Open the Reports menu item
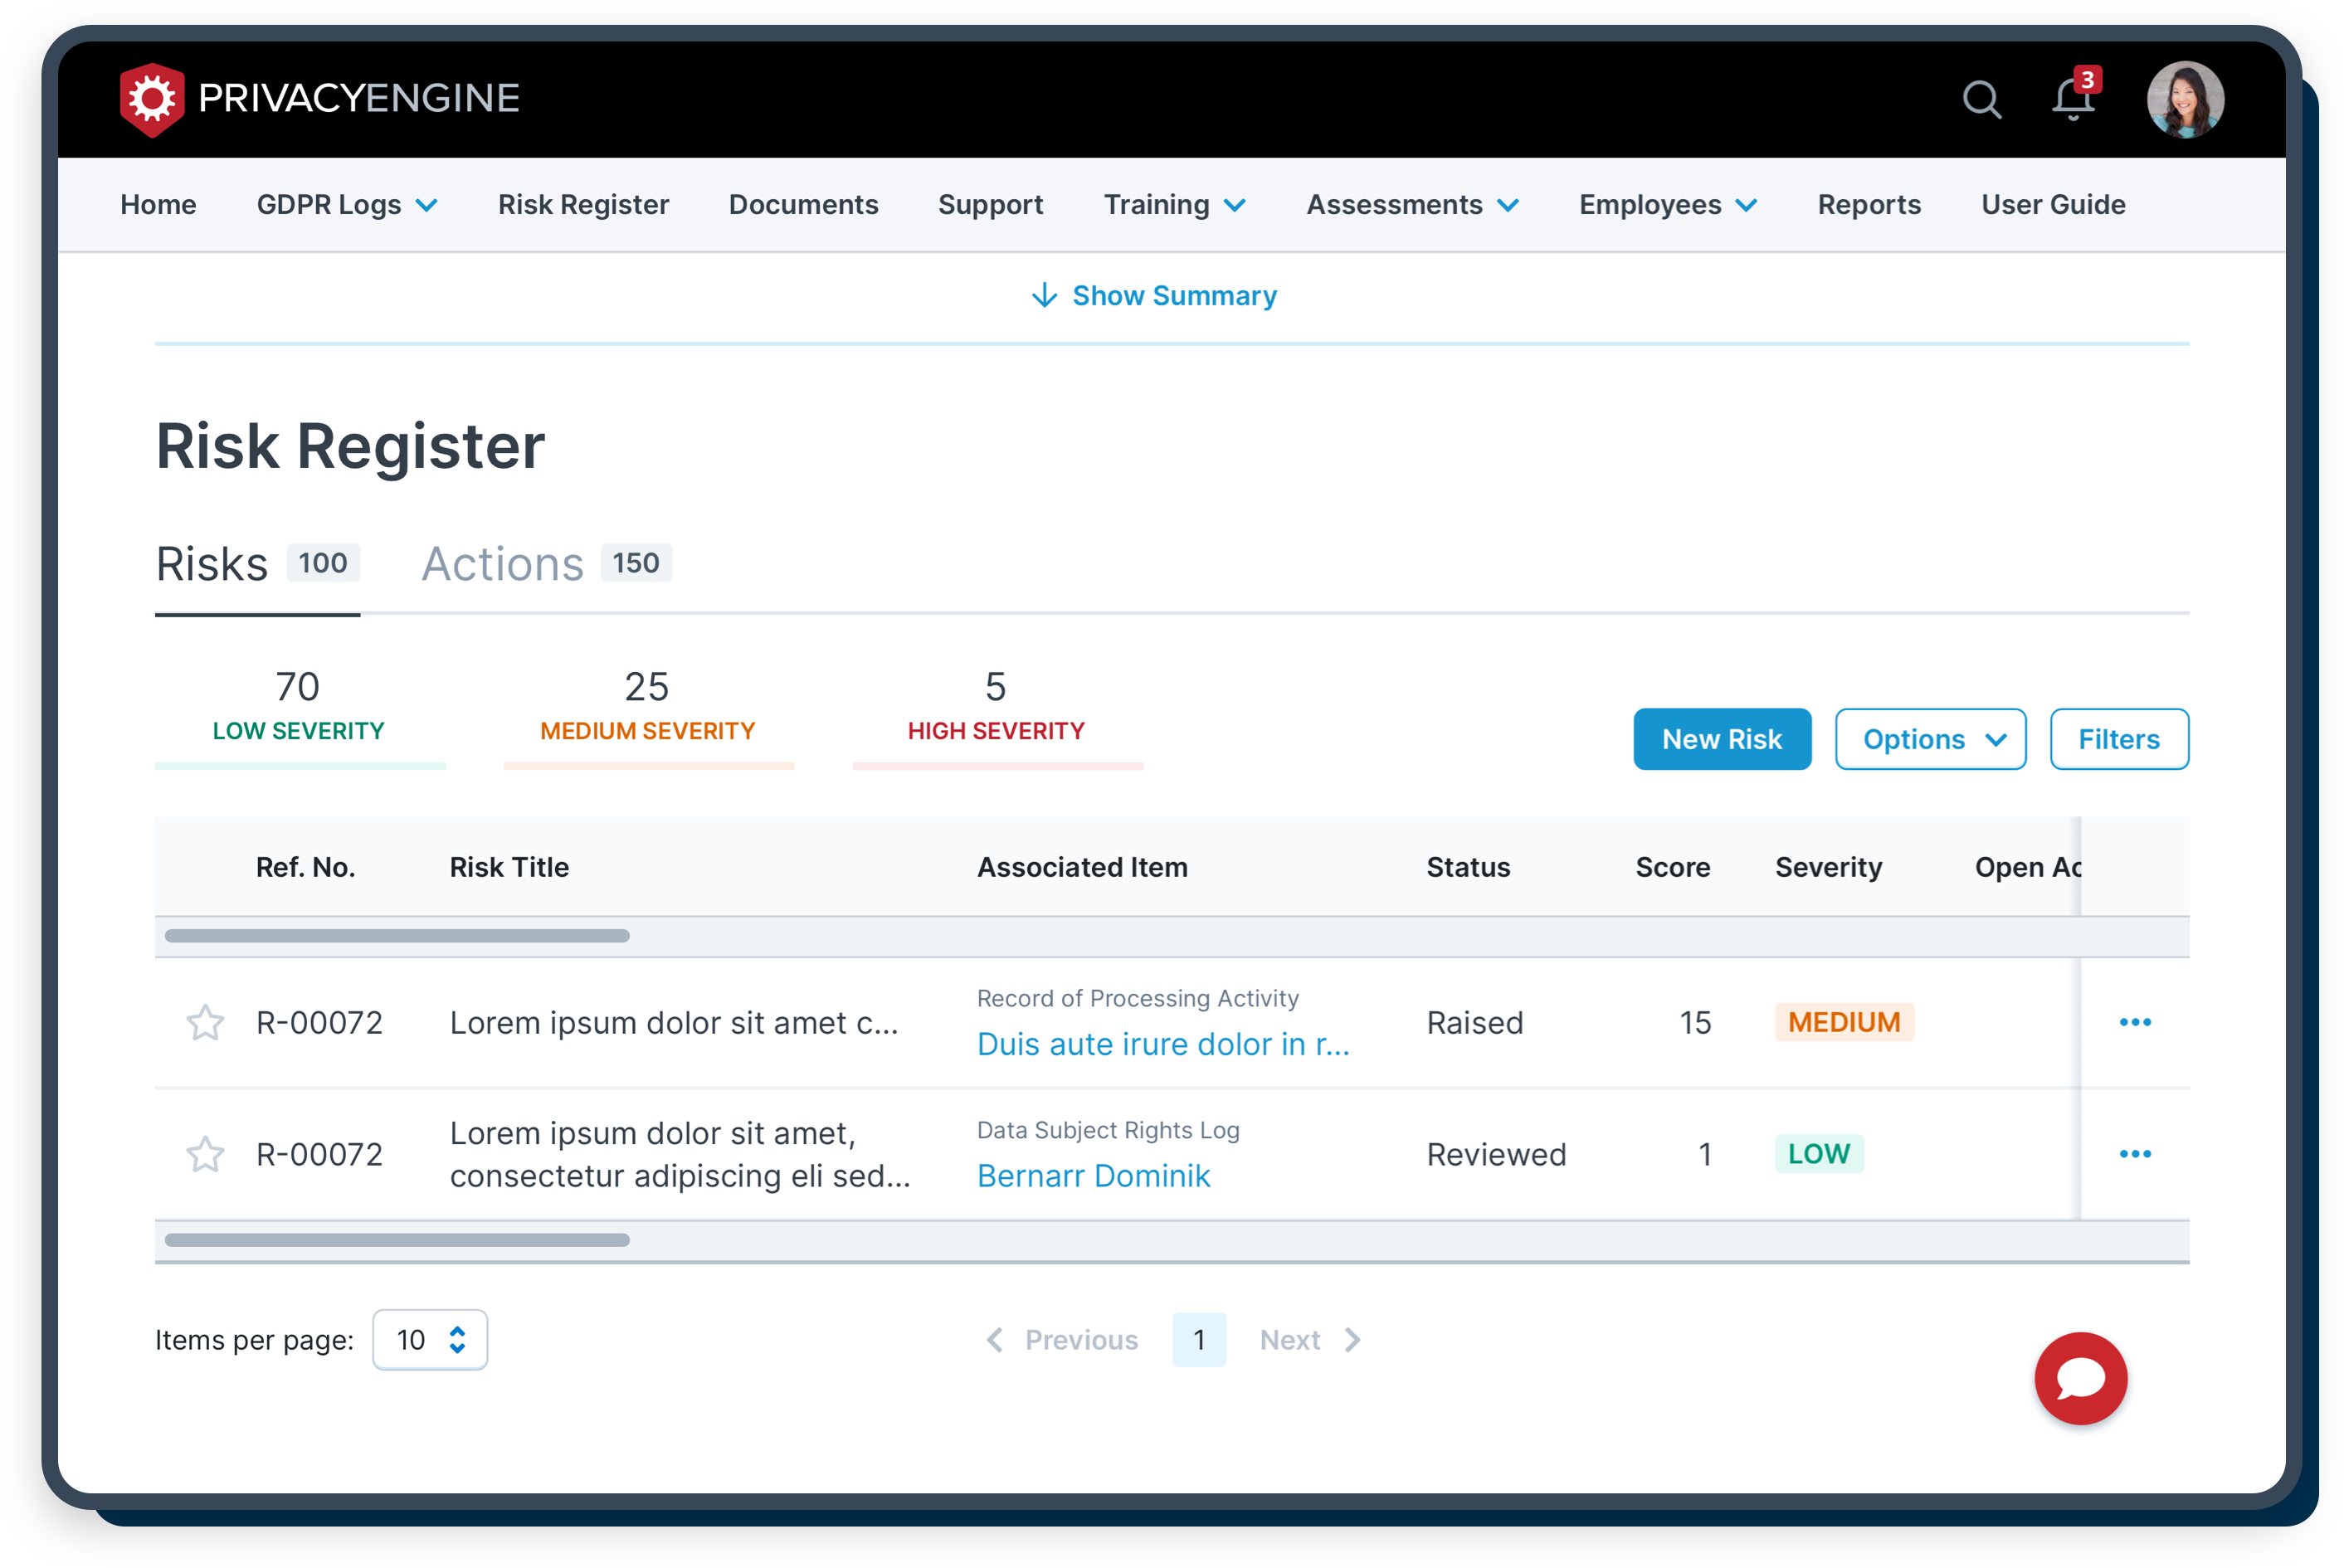This screenshot has width=2344, height=1568. coord(1868,204)
